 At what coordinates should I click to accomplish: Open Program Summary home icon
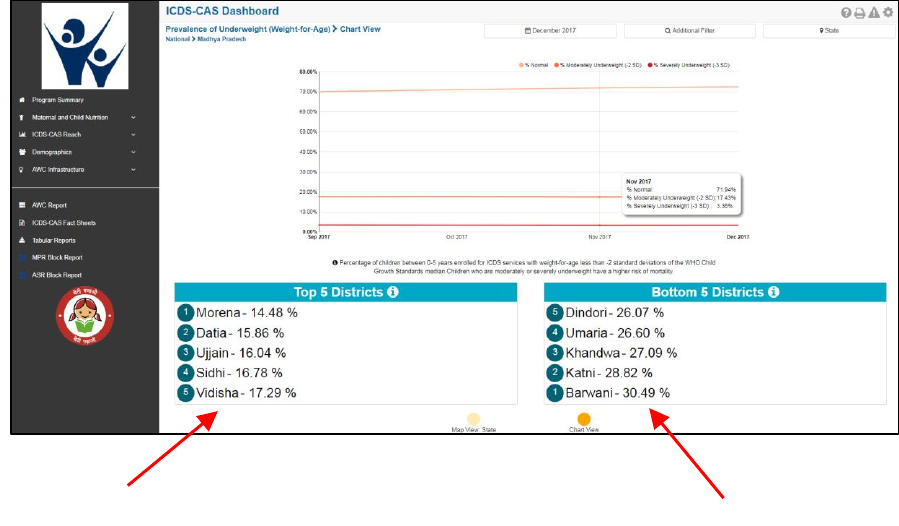[22, 100]
